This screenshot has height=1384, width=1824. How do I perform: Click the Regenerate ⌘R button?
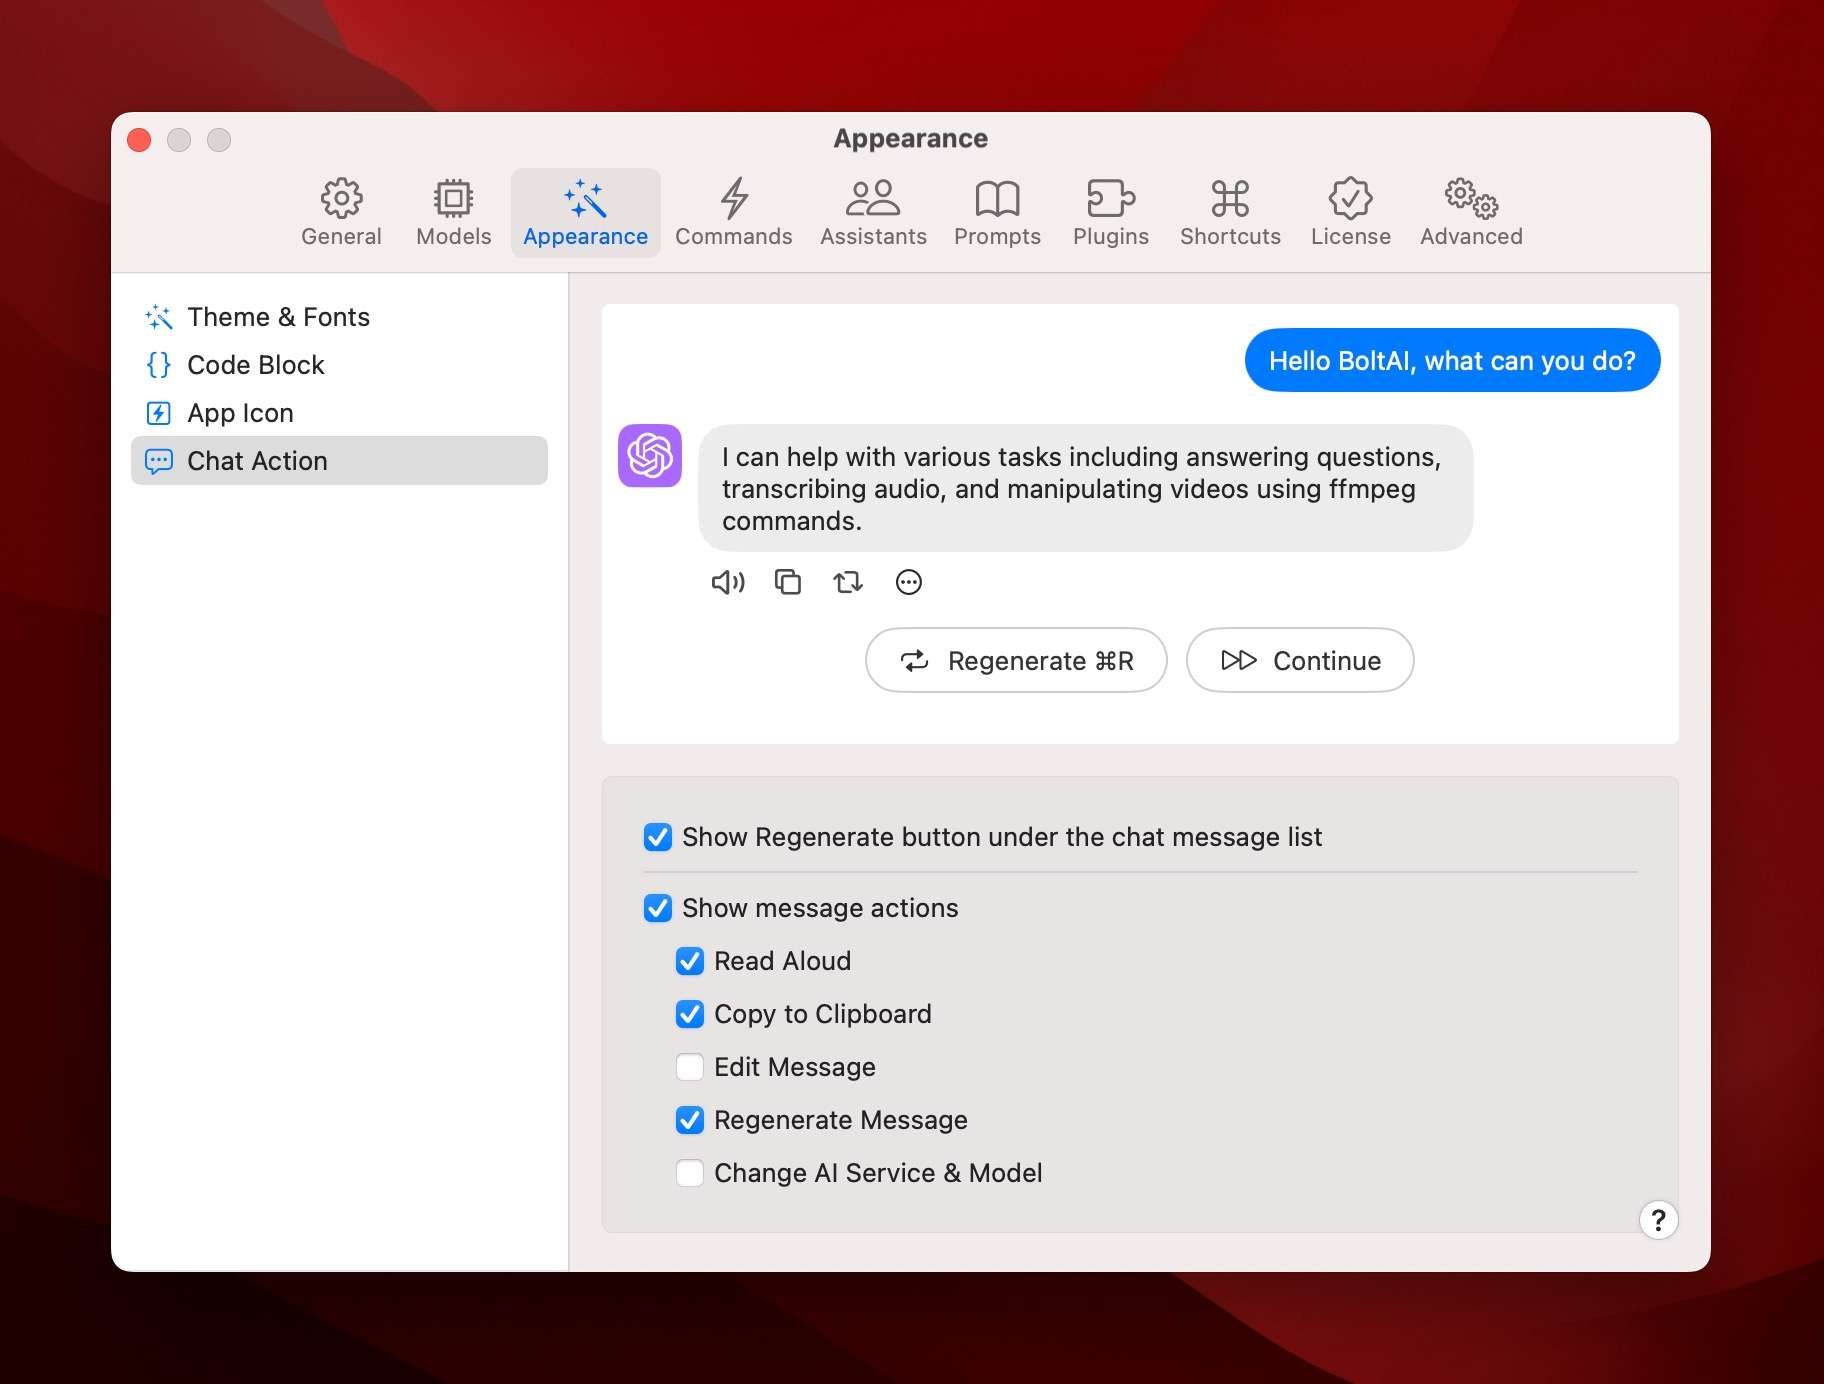[x=1015, y=660]
